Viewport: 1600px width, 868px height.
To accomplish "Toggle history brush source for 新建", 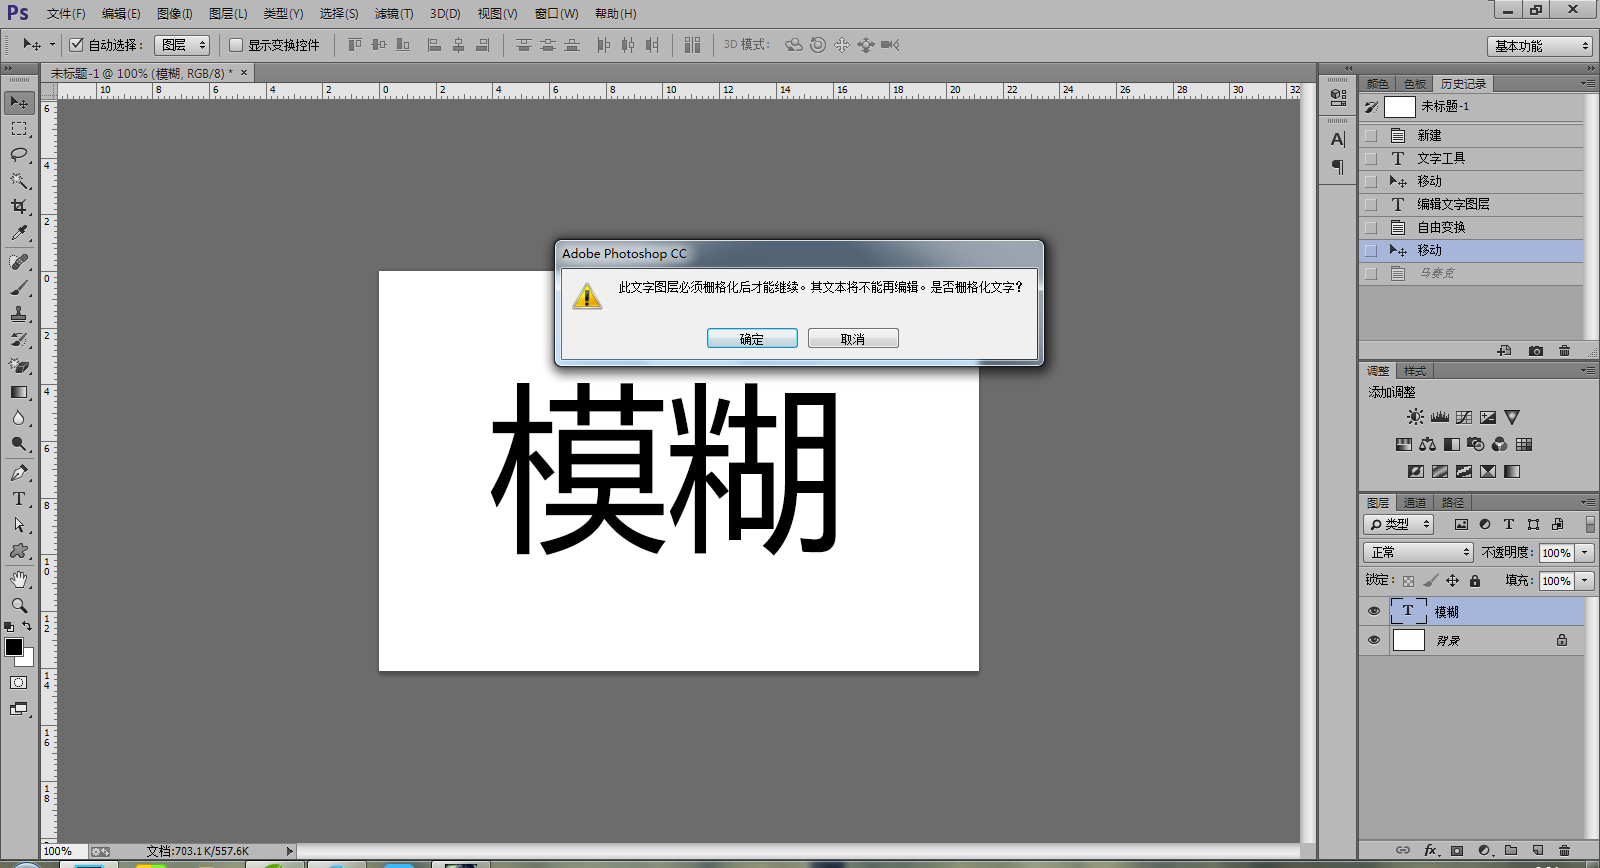I will 1371,135.
